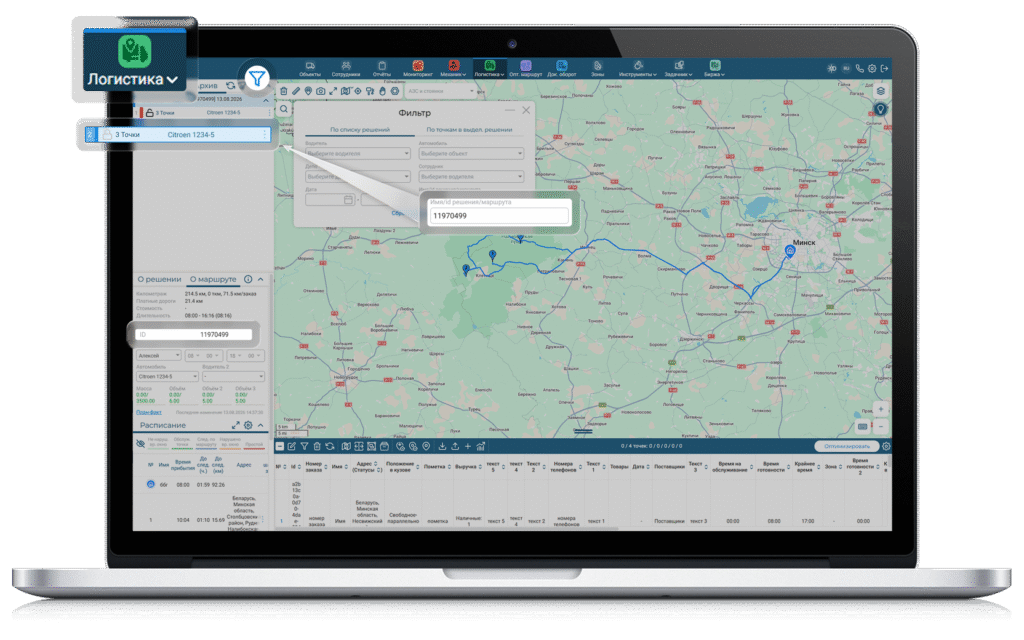Click the funnel filter icon beside the archive tab
1024x640 pixels.
[257, 78]
